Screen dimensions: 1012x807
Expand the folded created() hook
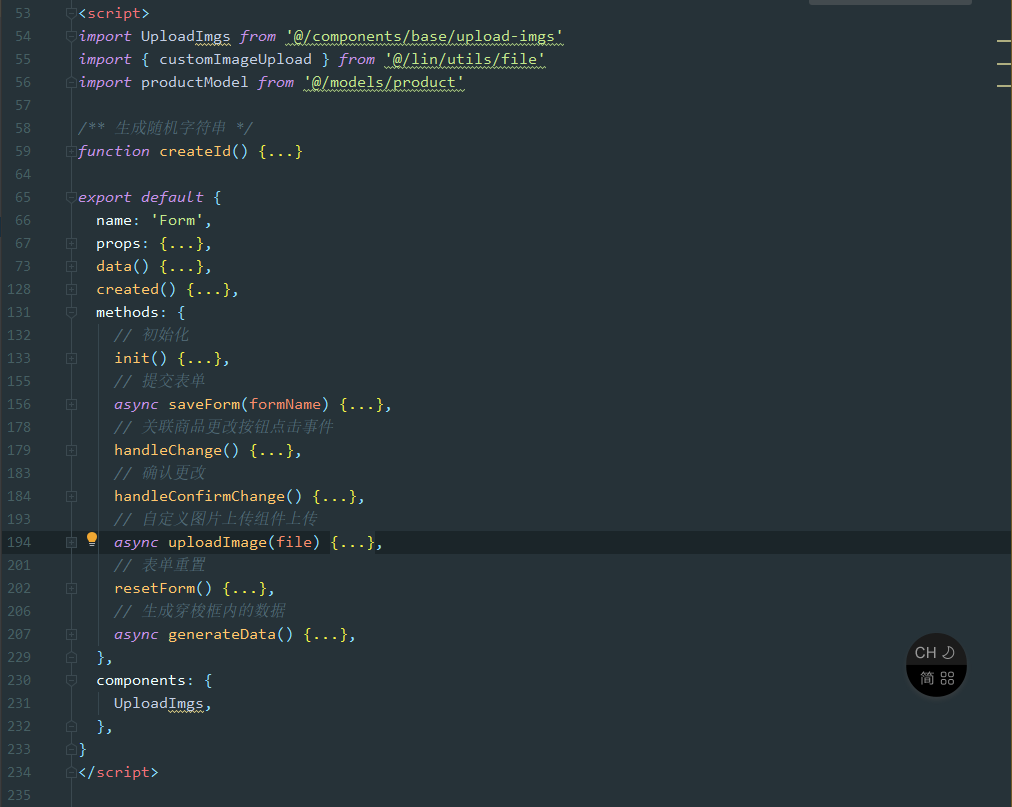71,290
